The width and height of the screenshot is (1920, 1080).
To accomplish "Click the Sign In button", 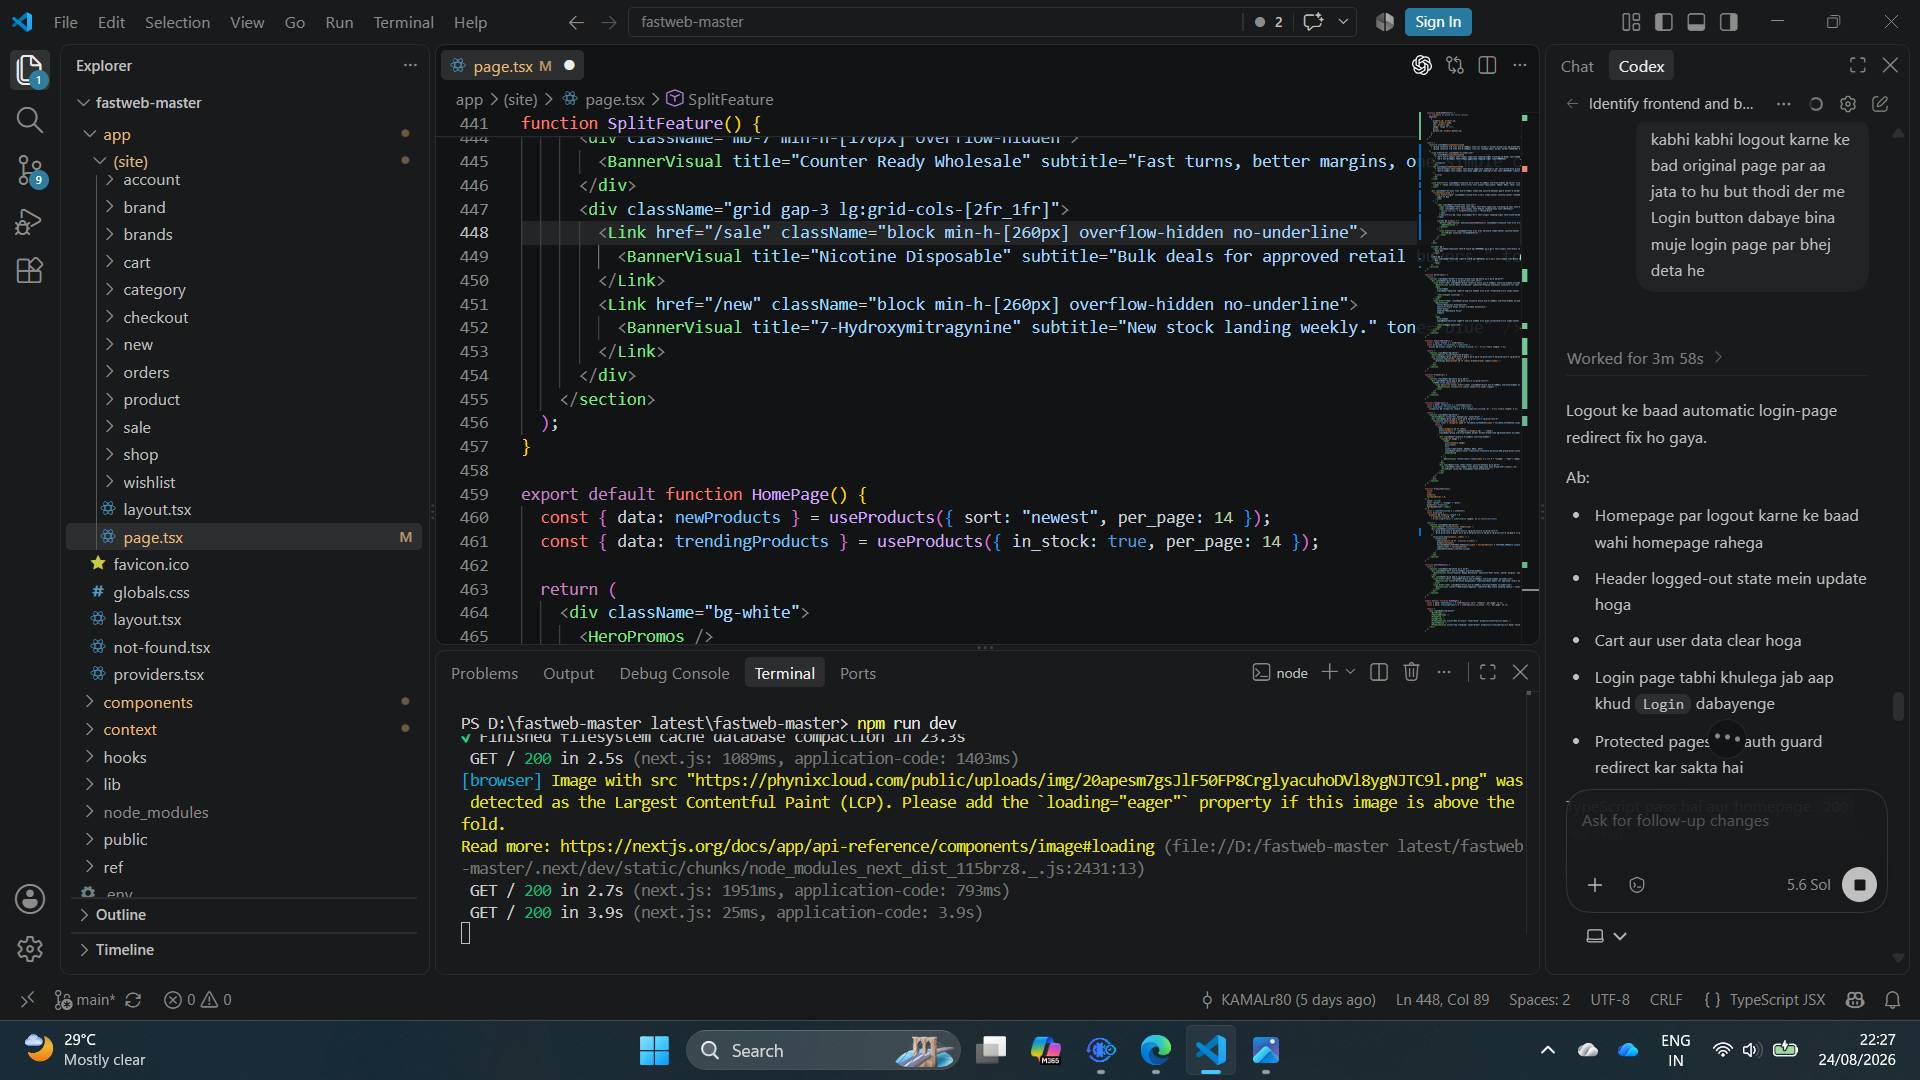I will pyautogui.click(x=1437, y=22).
